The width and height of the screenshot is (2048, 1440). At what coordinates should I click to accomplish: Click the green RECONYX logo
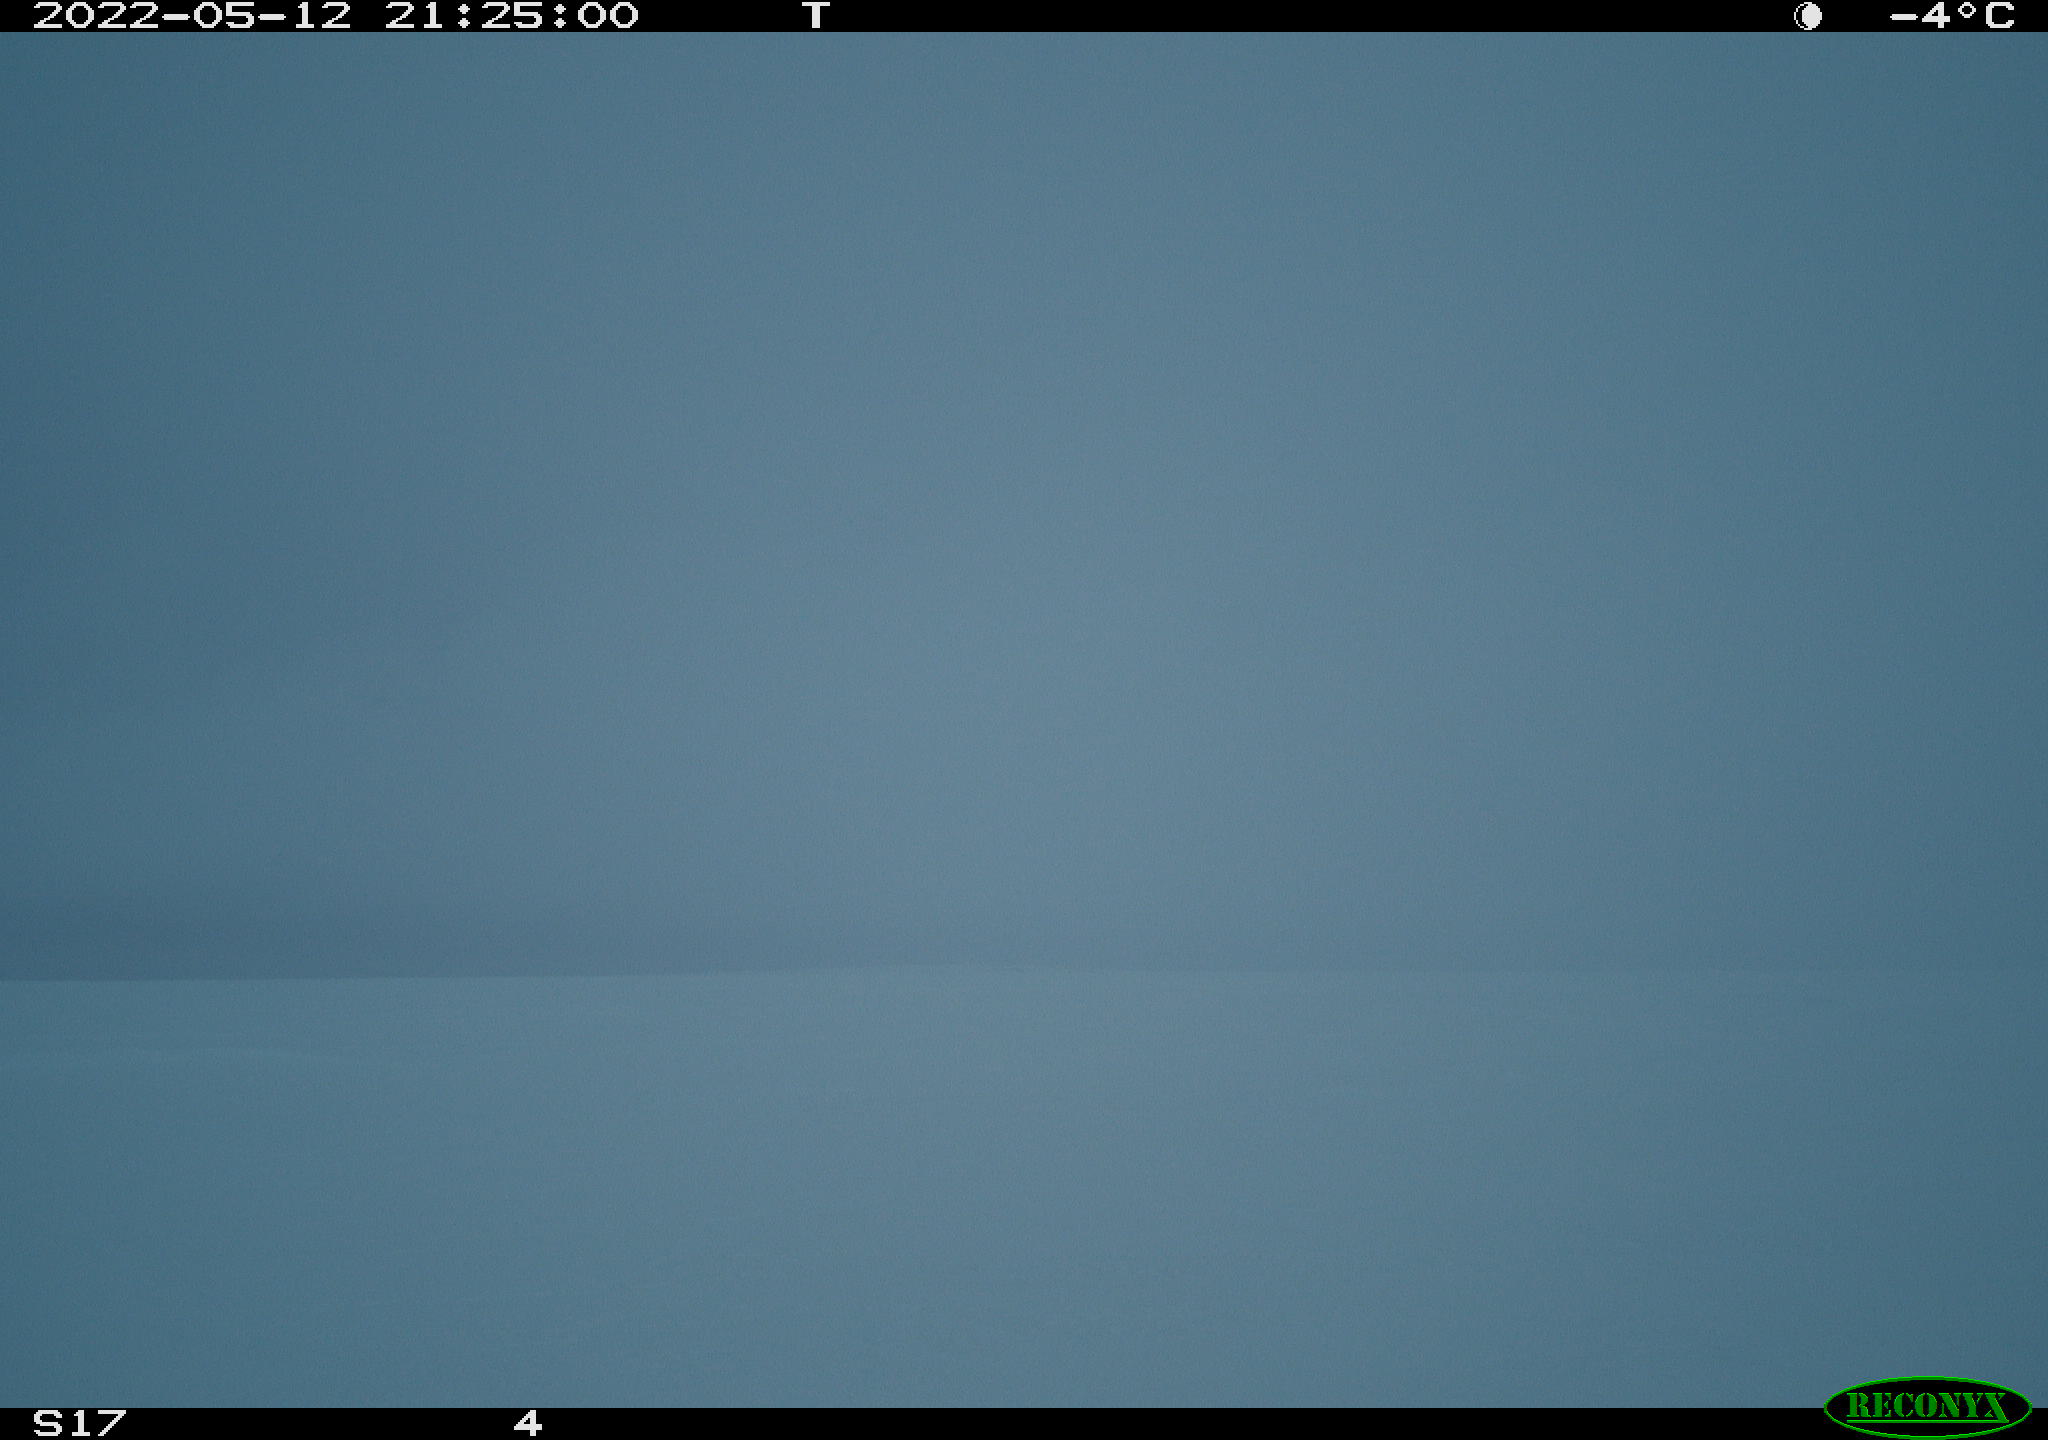[x=1927, y=1407]
